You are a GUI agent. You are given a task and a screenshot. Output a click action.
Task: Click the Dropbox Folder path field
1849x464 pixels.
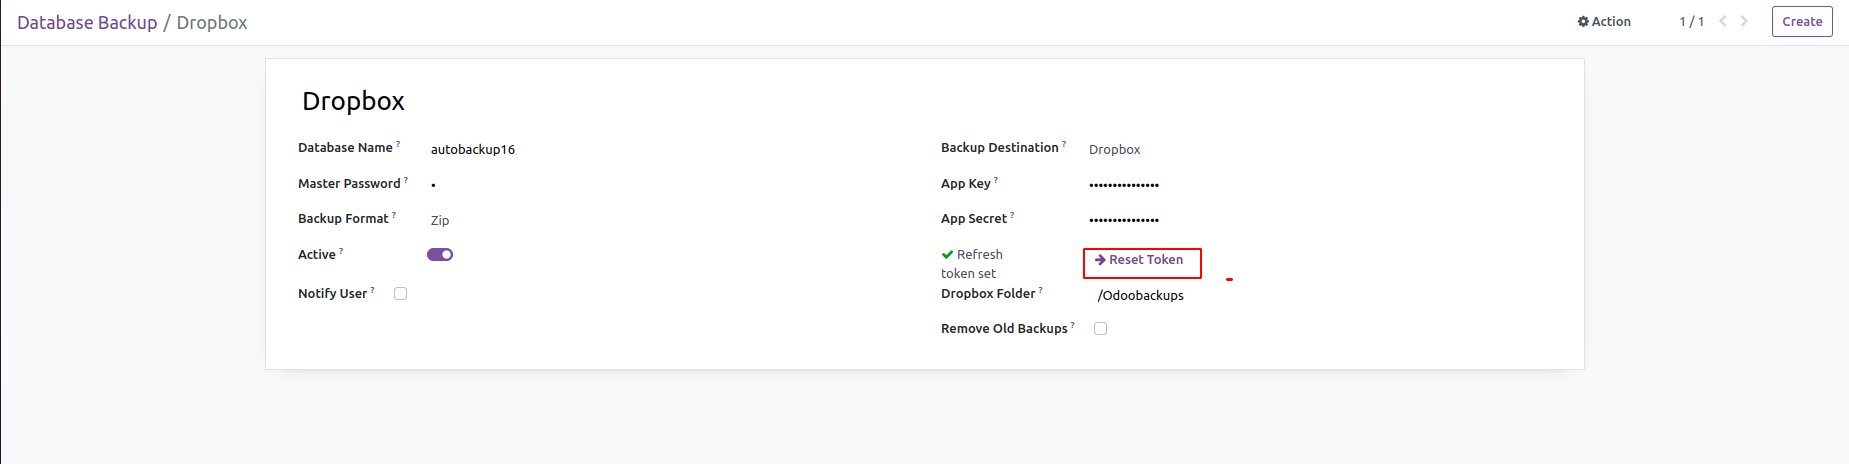point(1141,296)
